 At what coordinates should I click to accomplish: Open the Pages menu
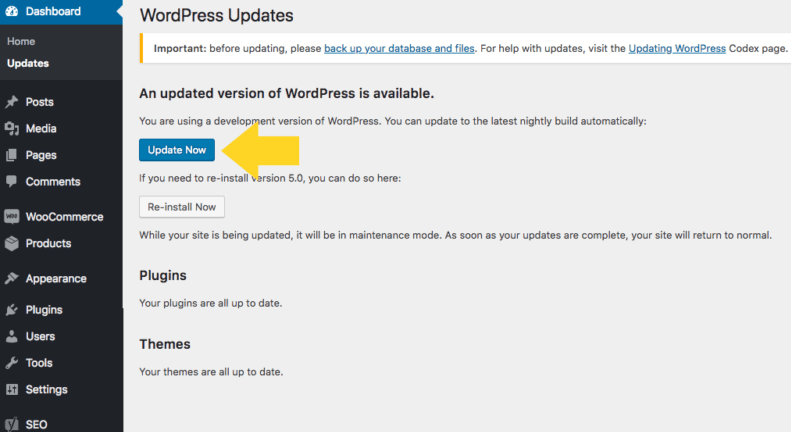41,155
